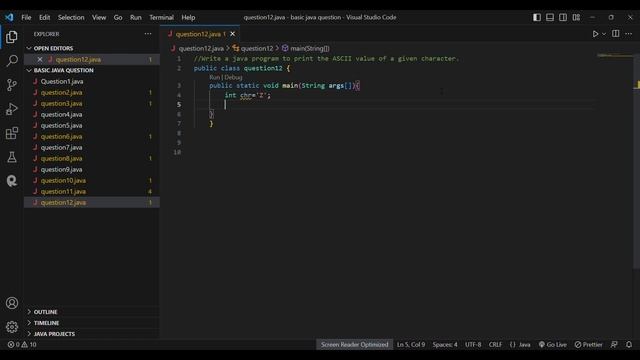Open editor more actions ellipsis

click(x=629, y=34)
